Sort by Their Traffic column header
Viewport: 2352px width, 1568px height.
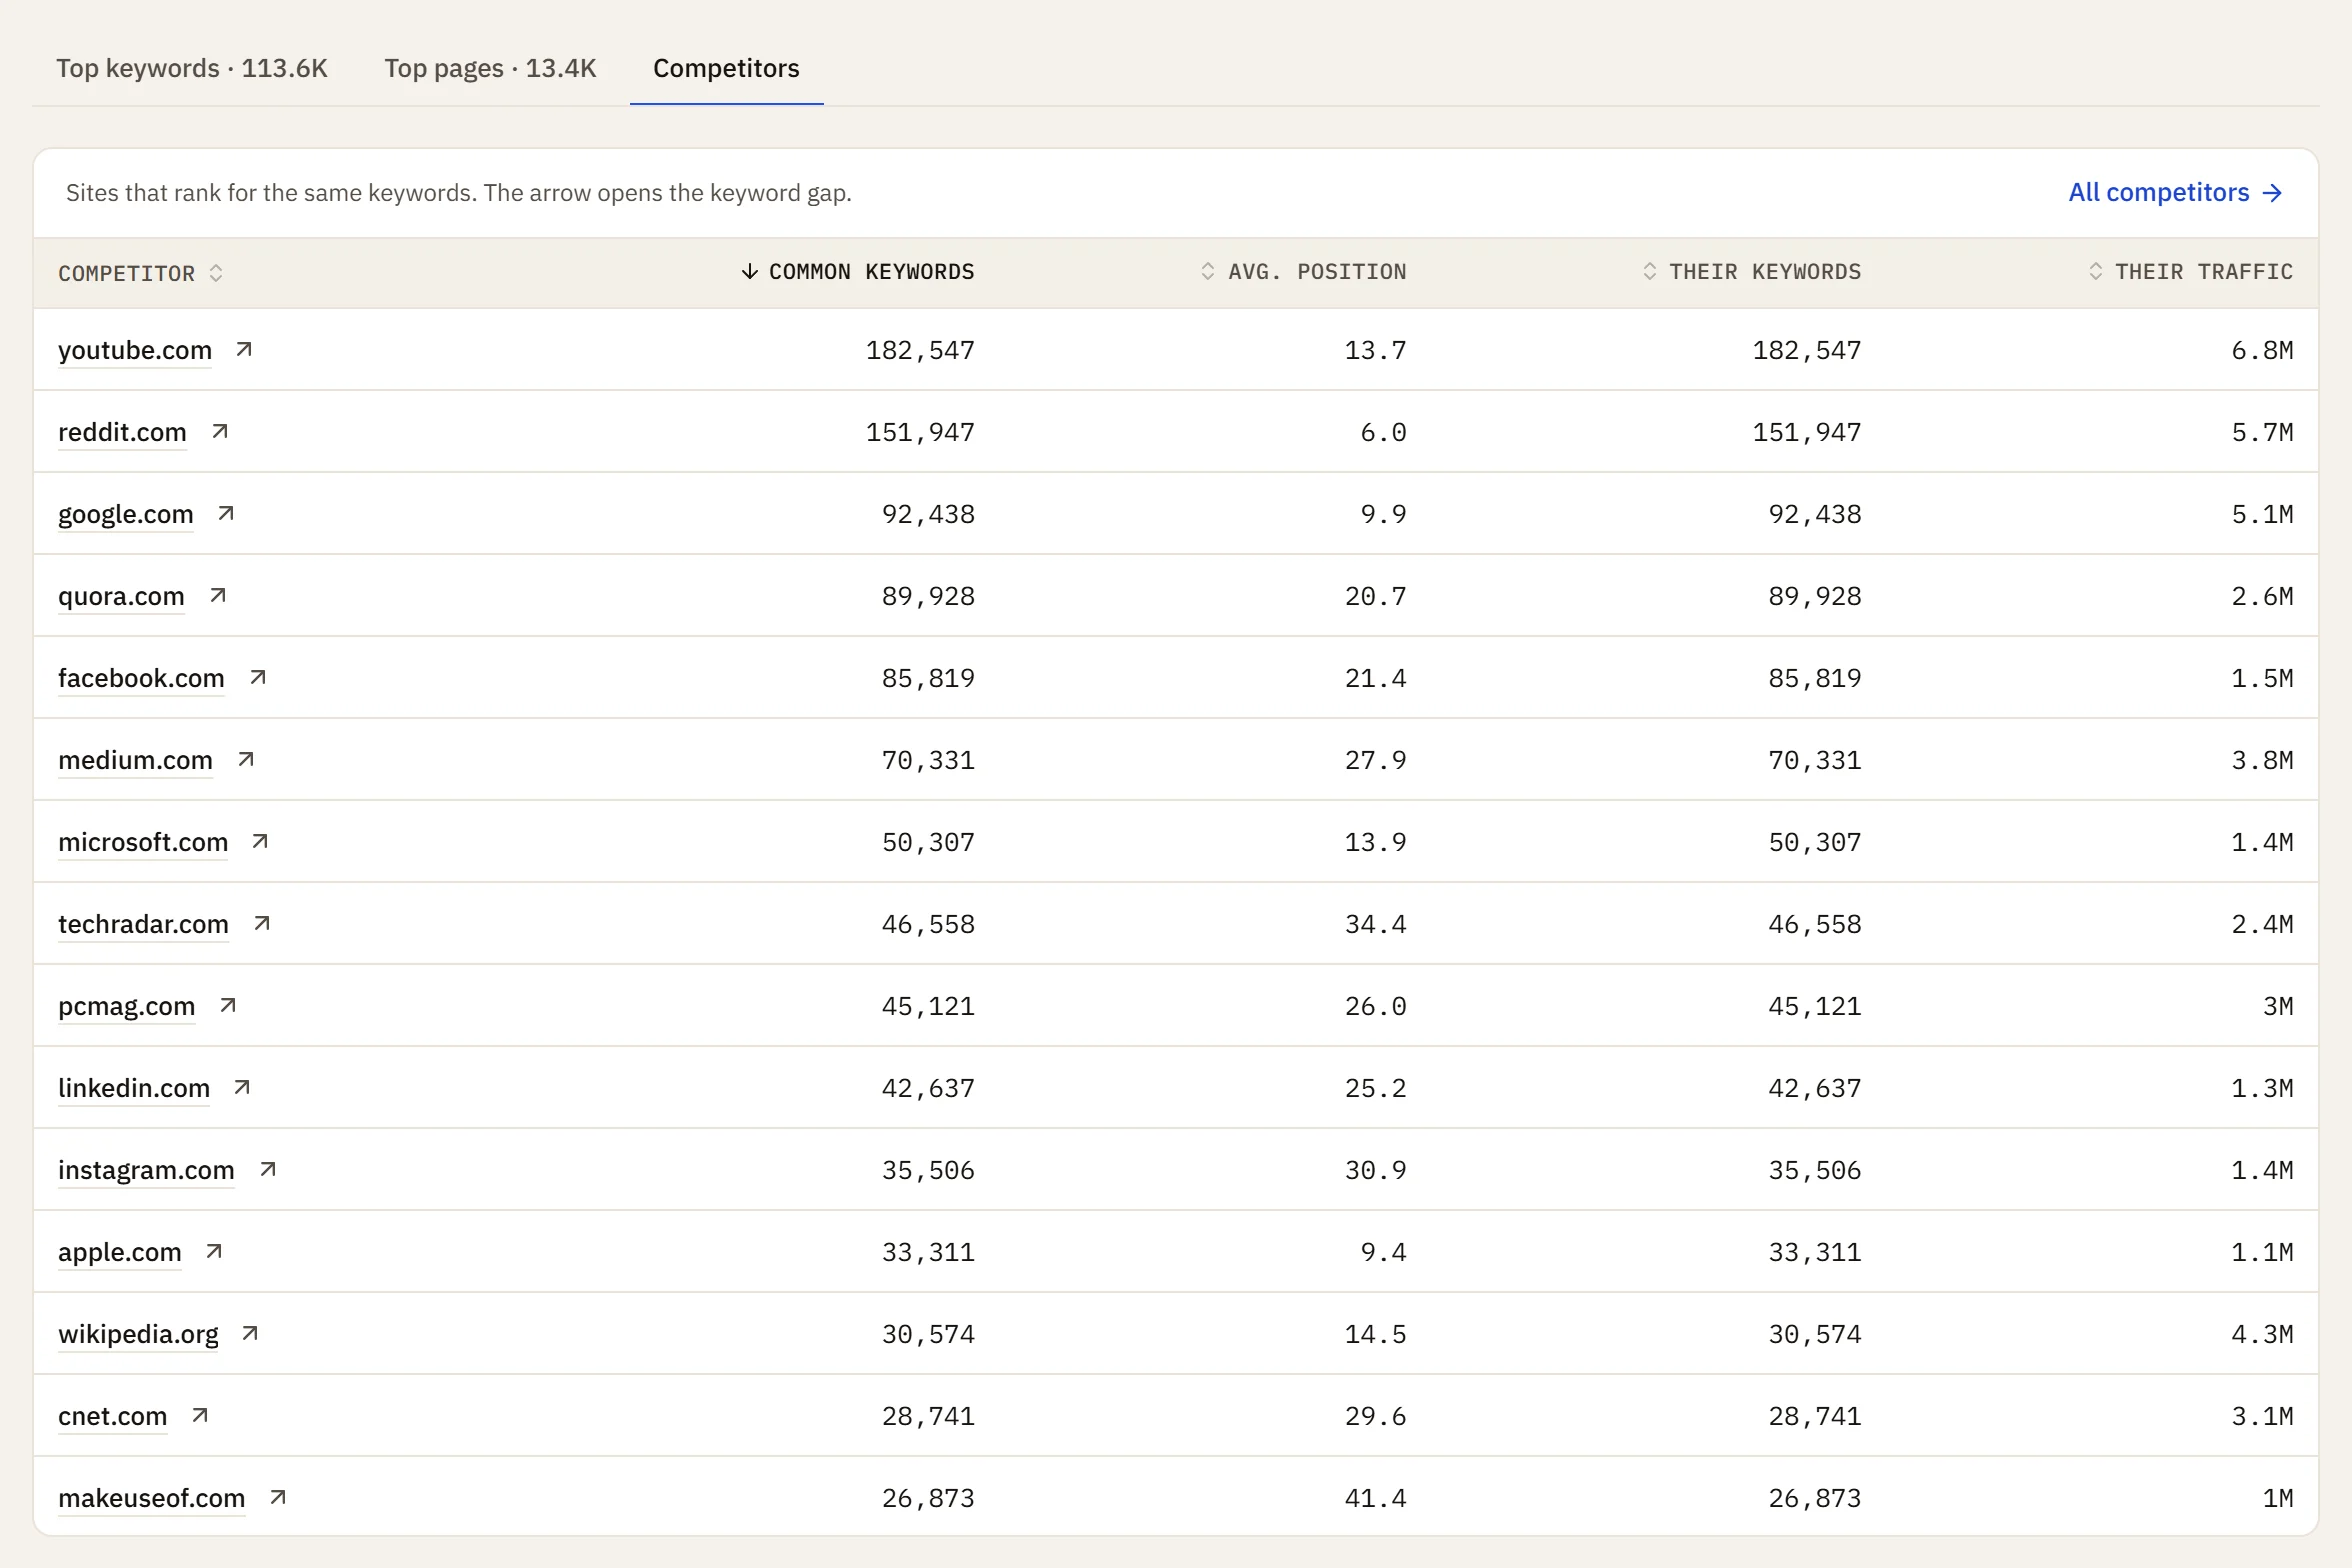coord(2191,272)
